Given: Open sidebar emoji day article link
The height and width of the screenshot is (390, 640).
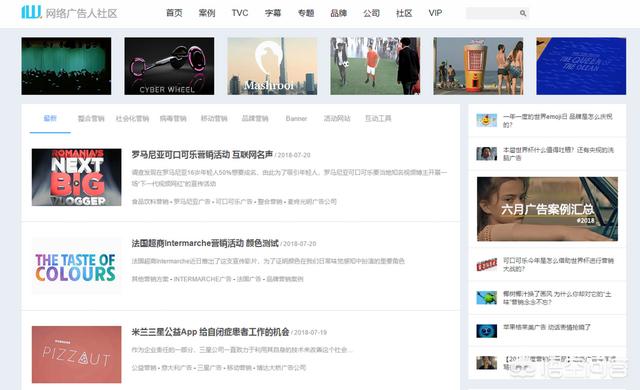Looking at the screenshot, I should [x=558, y=120].
